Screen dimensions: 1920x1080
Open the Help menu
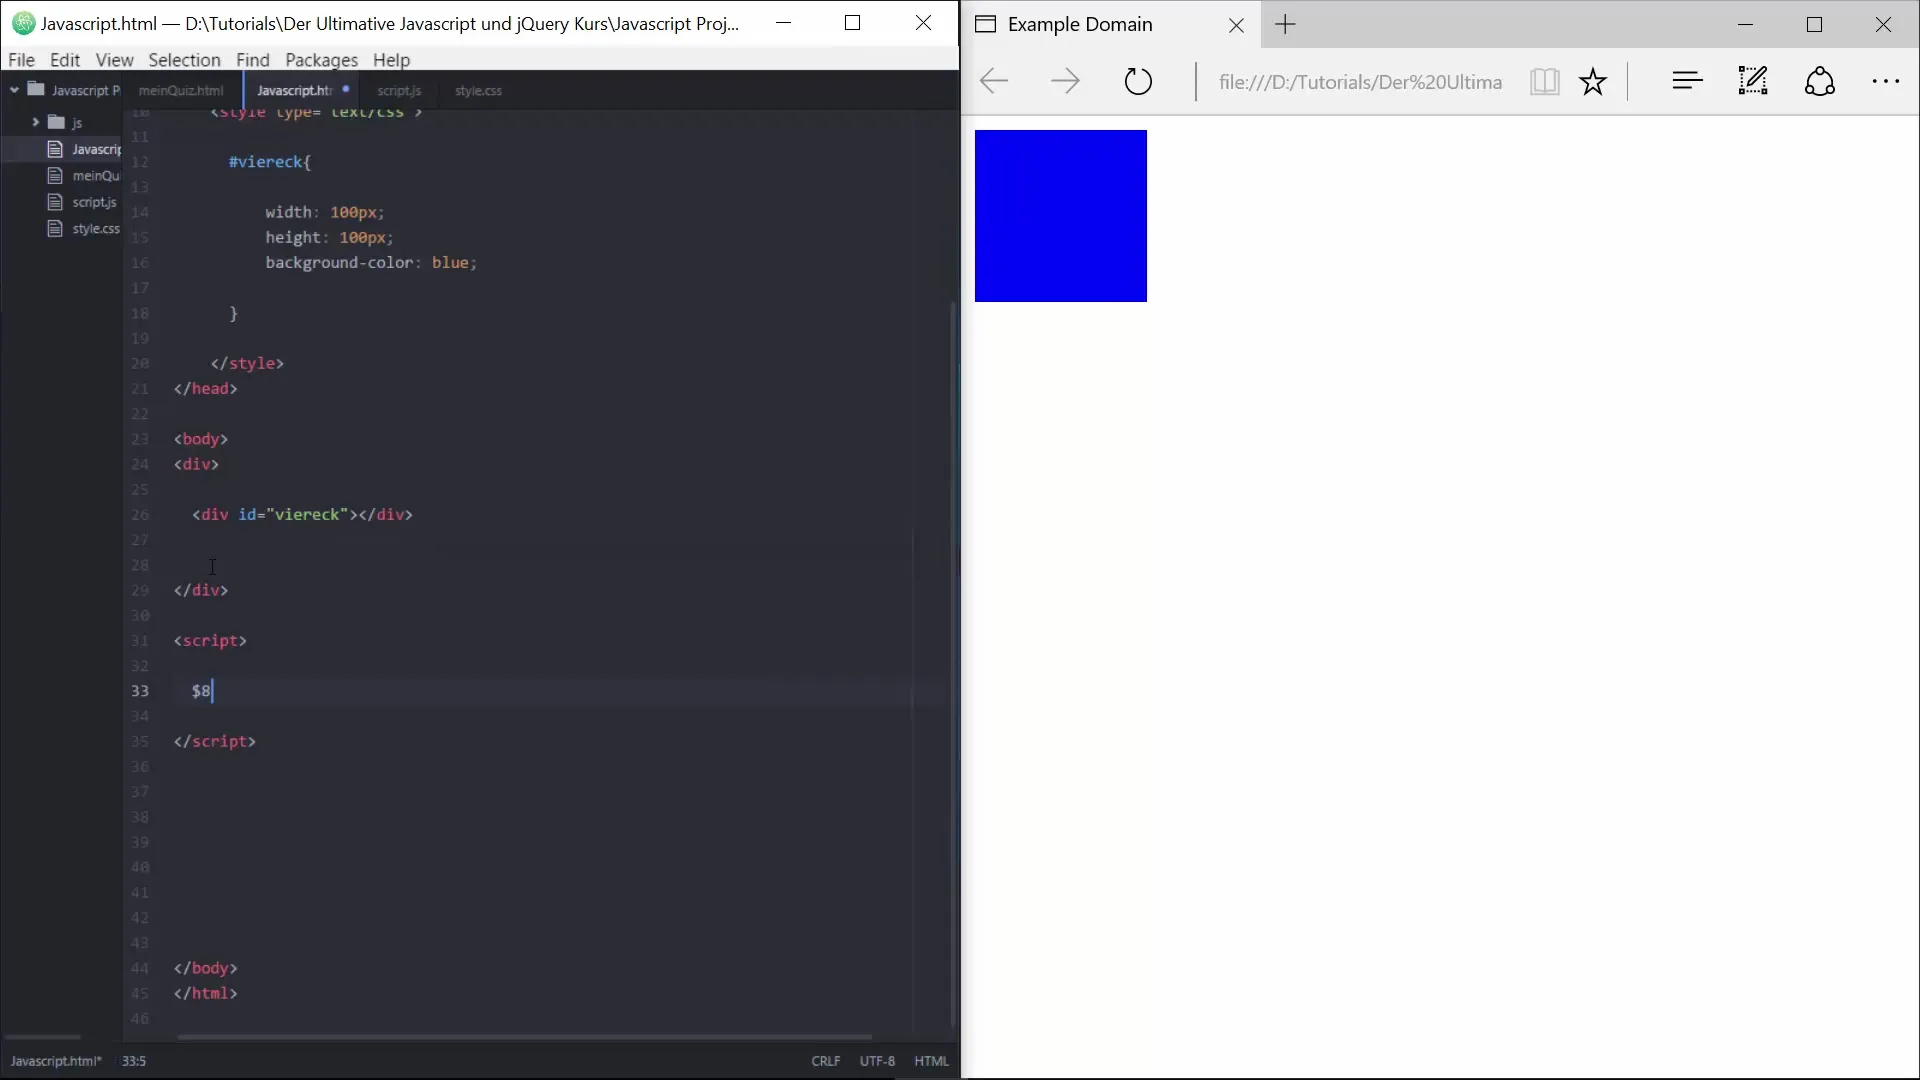(x=391, y=60)
